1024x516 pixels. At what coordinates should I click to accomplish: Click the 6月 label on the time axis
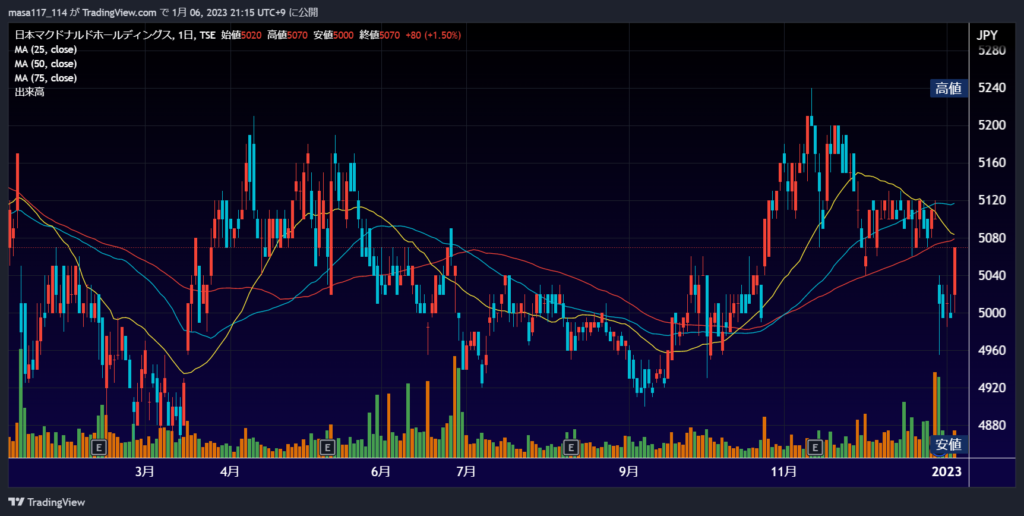pos(381,471)
